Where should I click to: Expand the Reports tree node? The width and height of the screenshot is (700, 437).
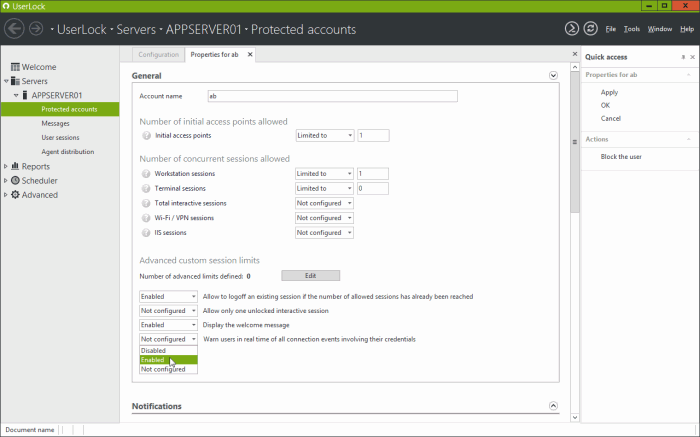7,167
